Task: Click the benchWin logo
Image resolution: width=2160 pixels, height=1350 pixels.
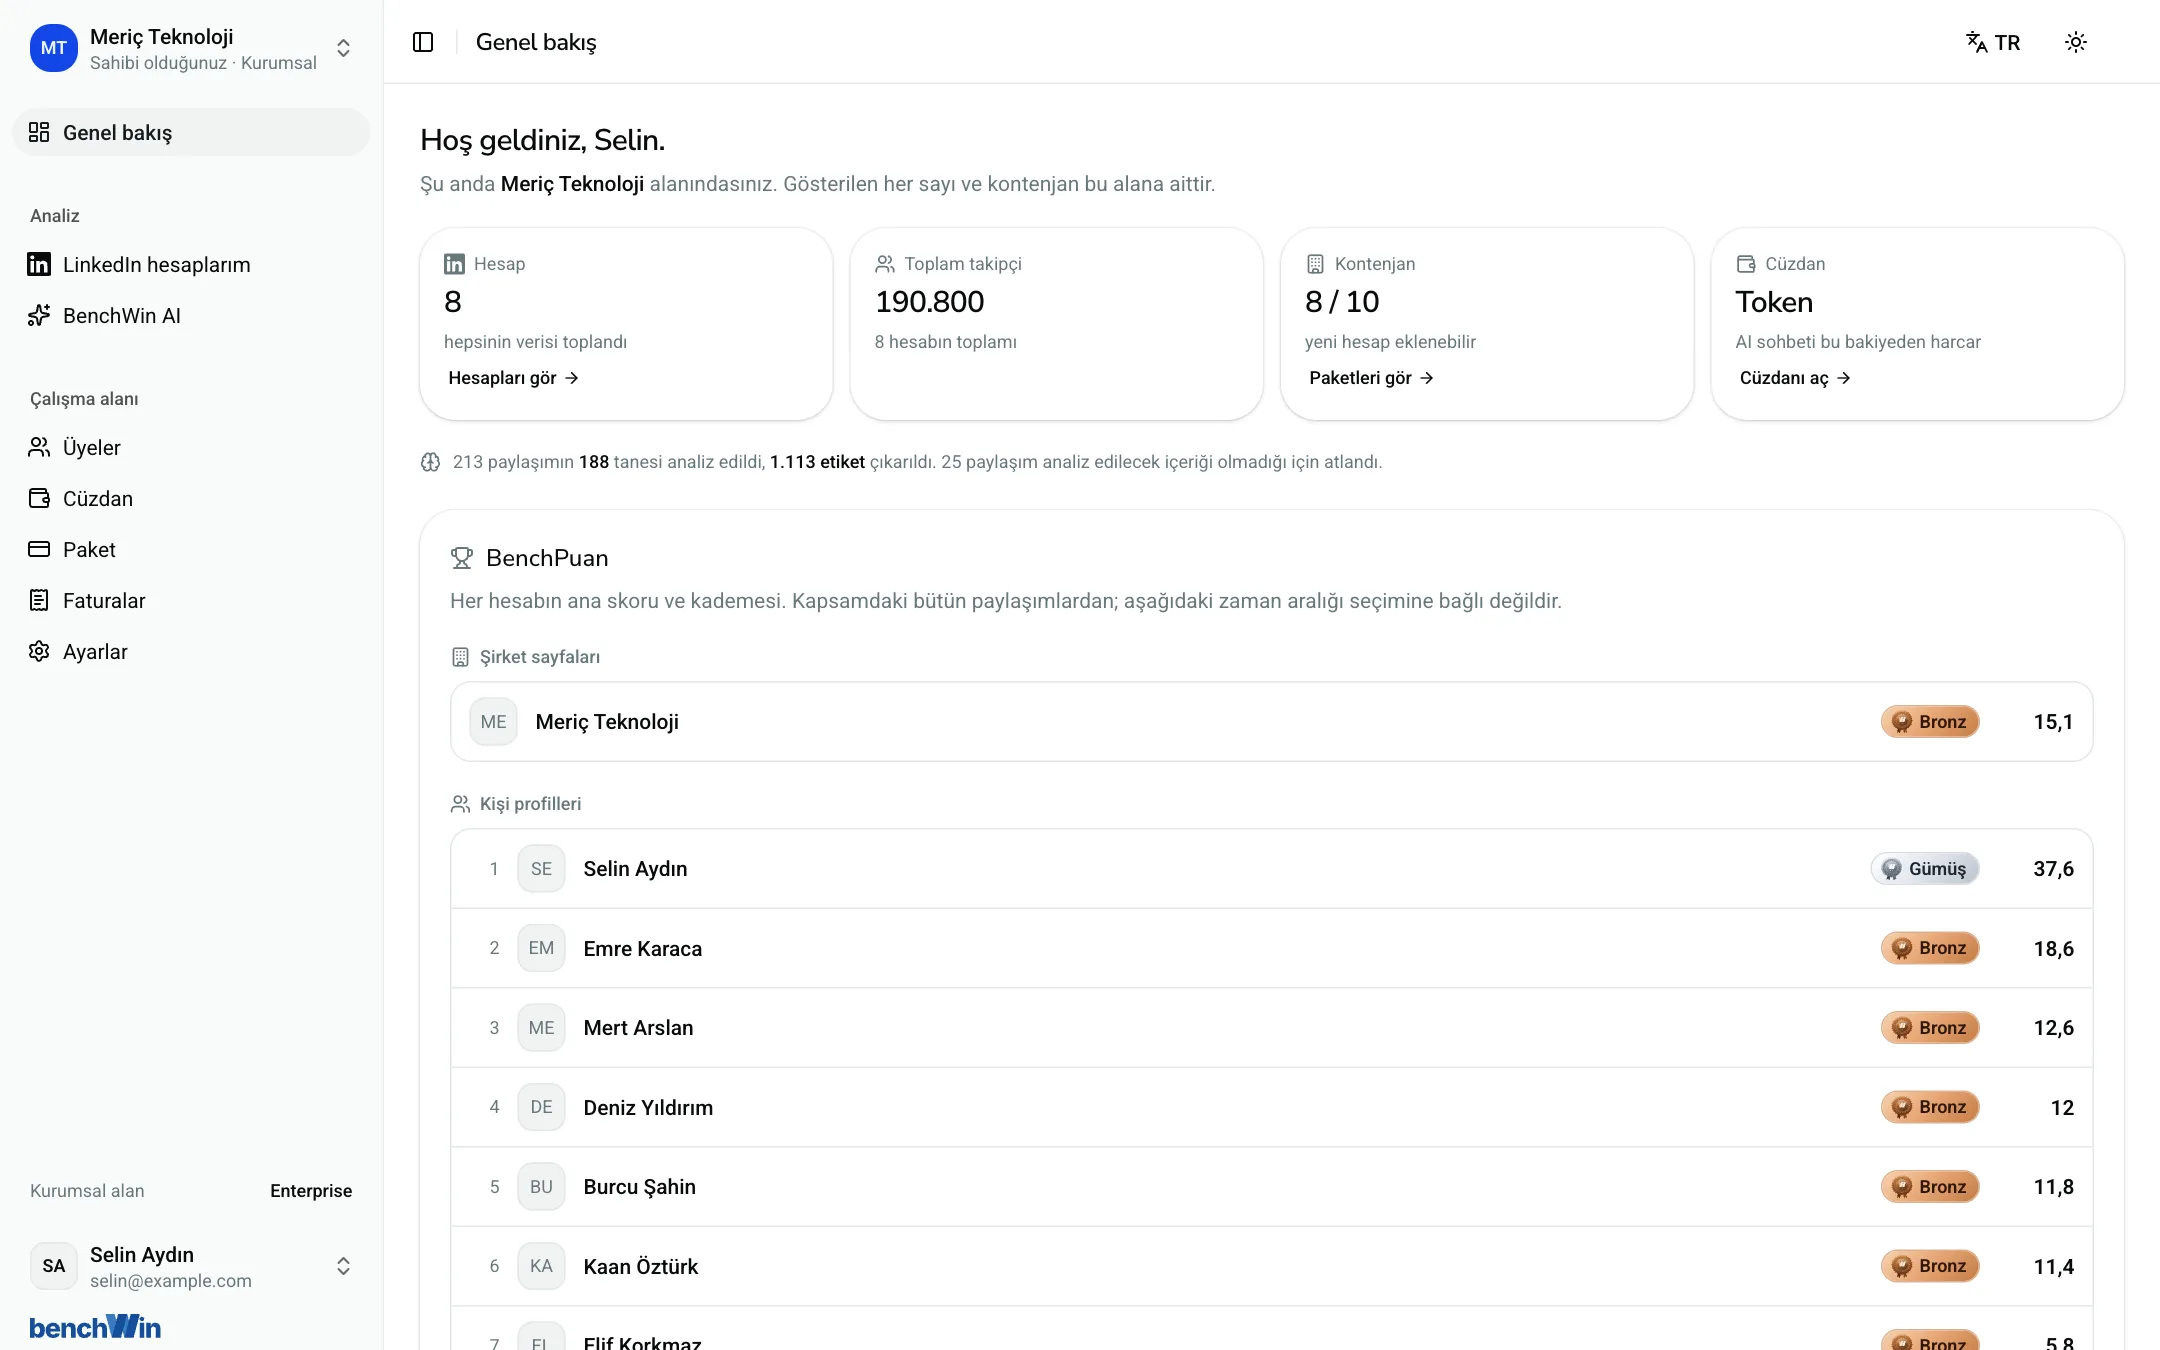Action: (x=95, y=1327)
